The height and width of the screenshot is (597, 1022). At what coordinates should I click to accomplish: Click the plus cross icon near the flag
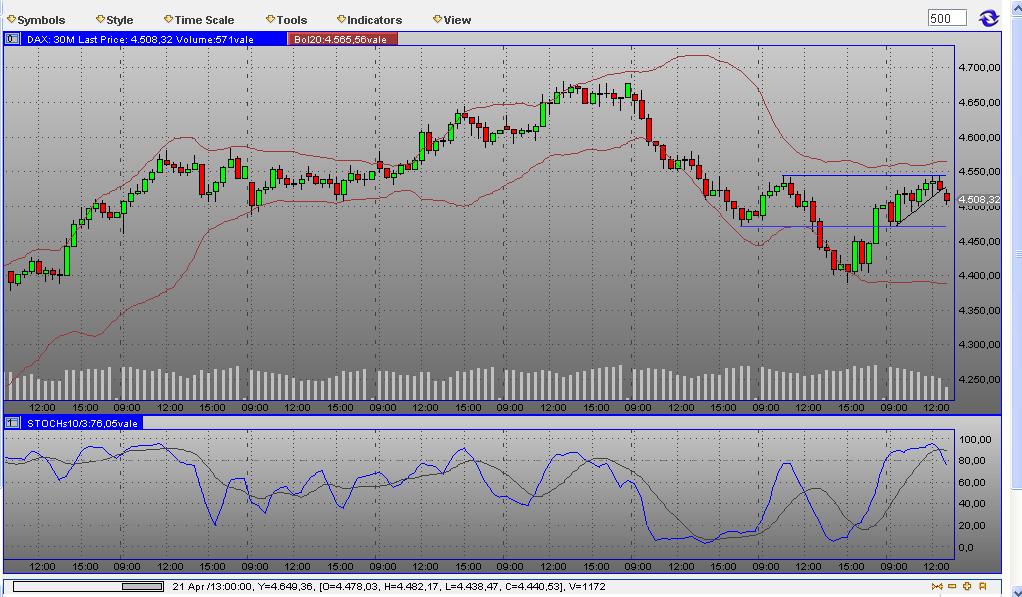tap(967, 587)
